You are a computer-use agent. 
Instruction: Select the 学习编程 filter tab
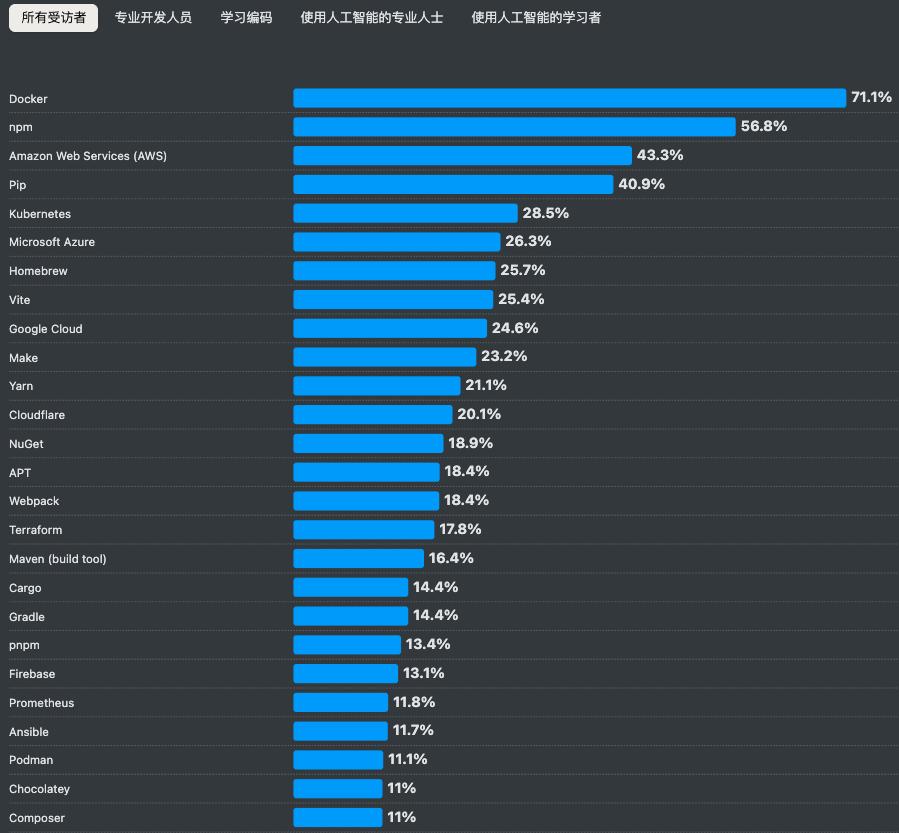[x=245, y=17]
